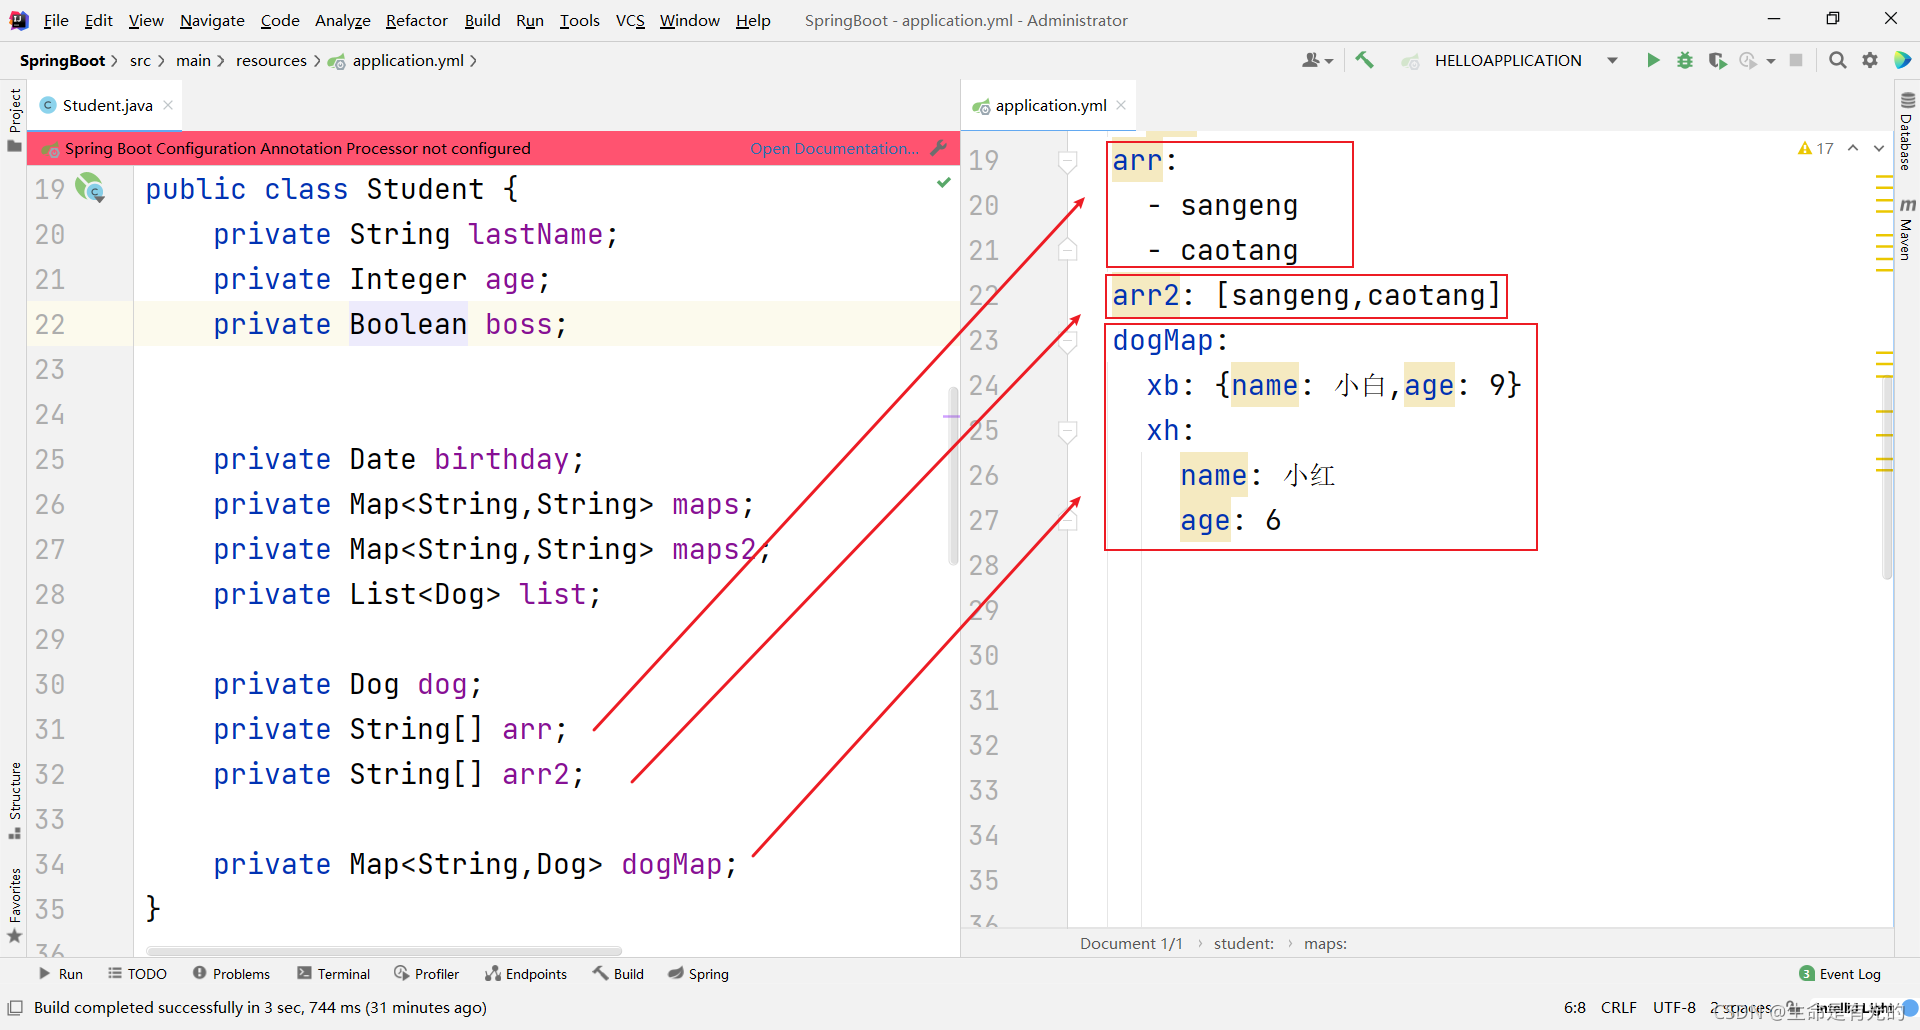Click the warnings indicator showing 17

pos(1815,148)
